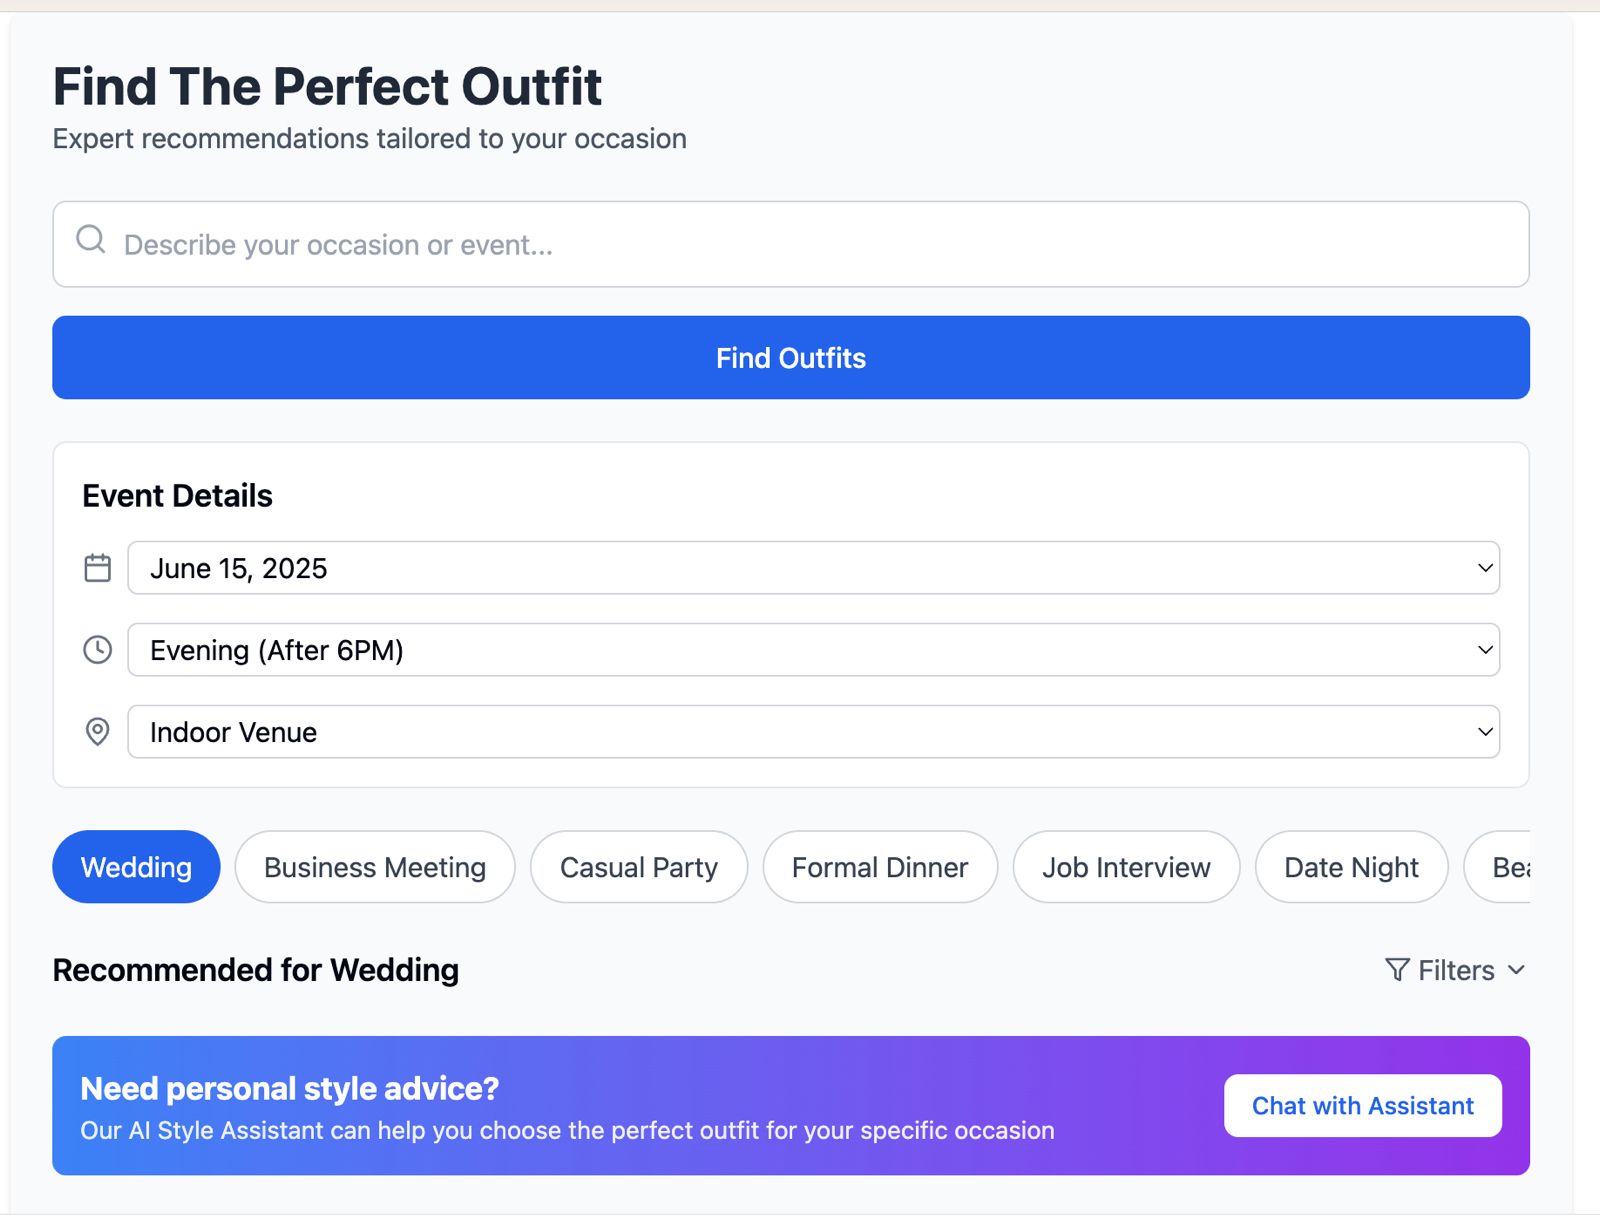This screenshot has width=1600, height=1227.
Task: Choose the Formal Dinner occasion
Action: (880, 867)
